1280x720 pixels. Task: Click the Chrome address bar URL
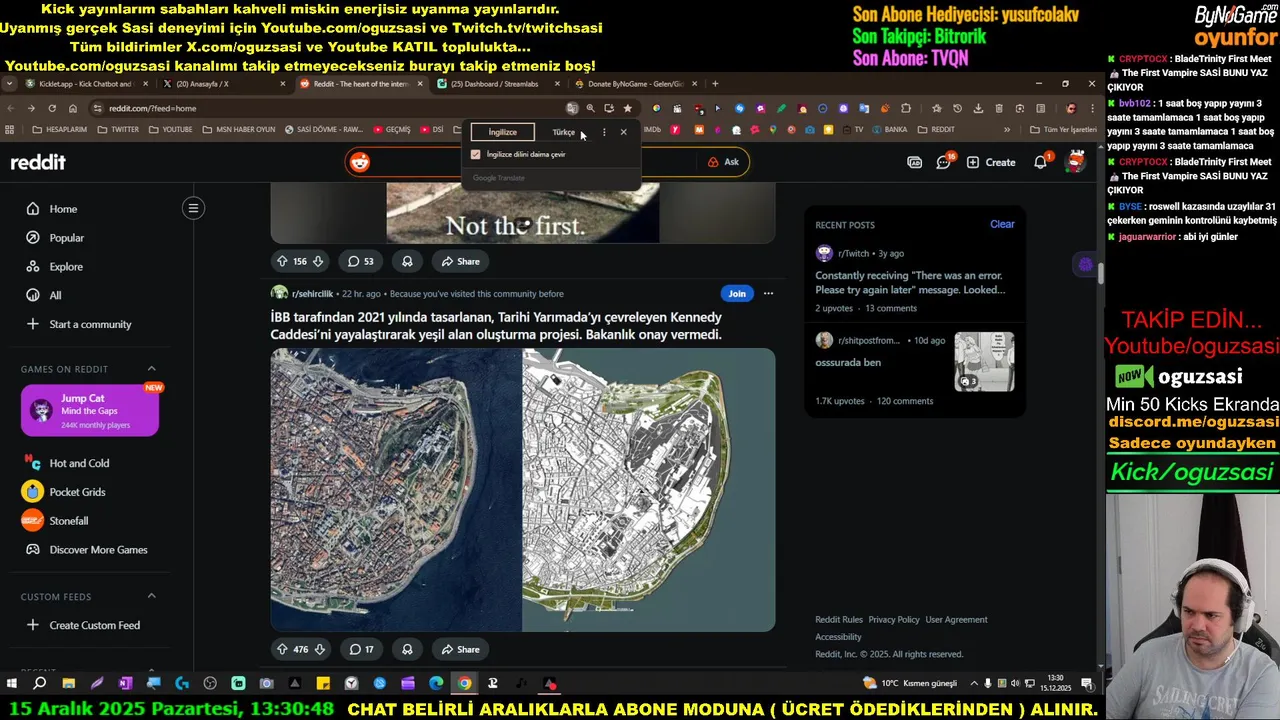click(153, 108)
